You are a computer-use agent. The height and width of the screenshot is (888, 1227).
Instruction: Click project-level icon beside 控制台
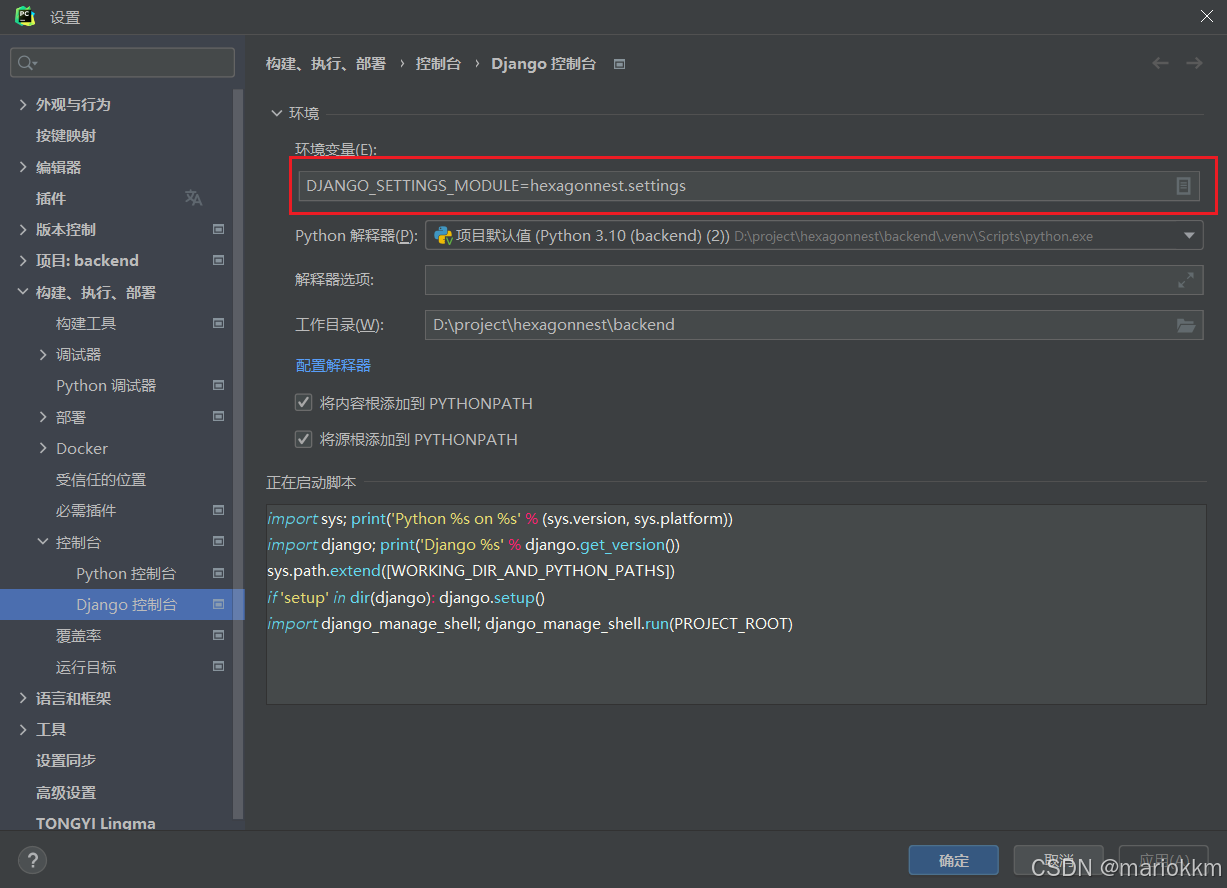[x=219, y=542]
